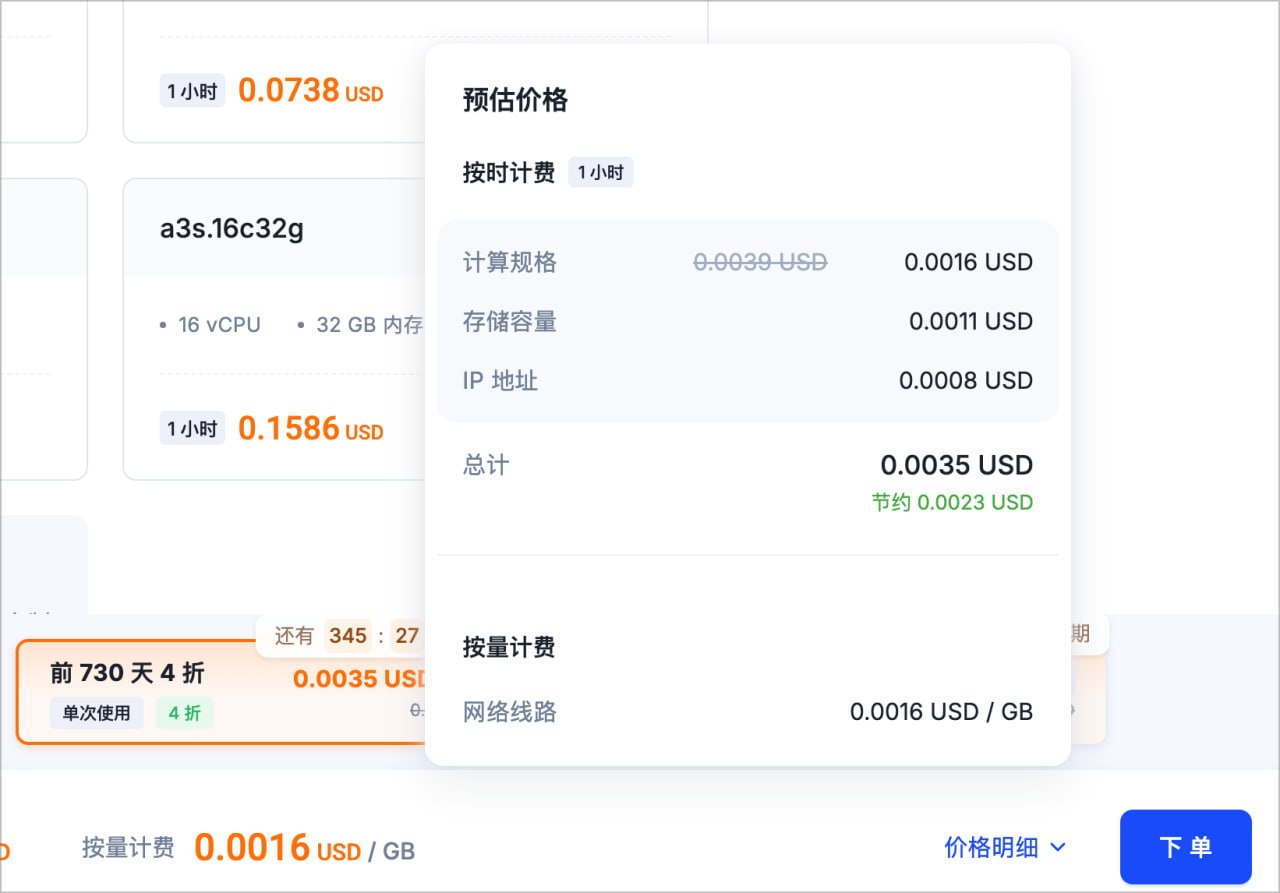The image size is (1280, 893).
Task: Click the 1 小时 badge beside 0.1586
Action: tap(192, 429)
